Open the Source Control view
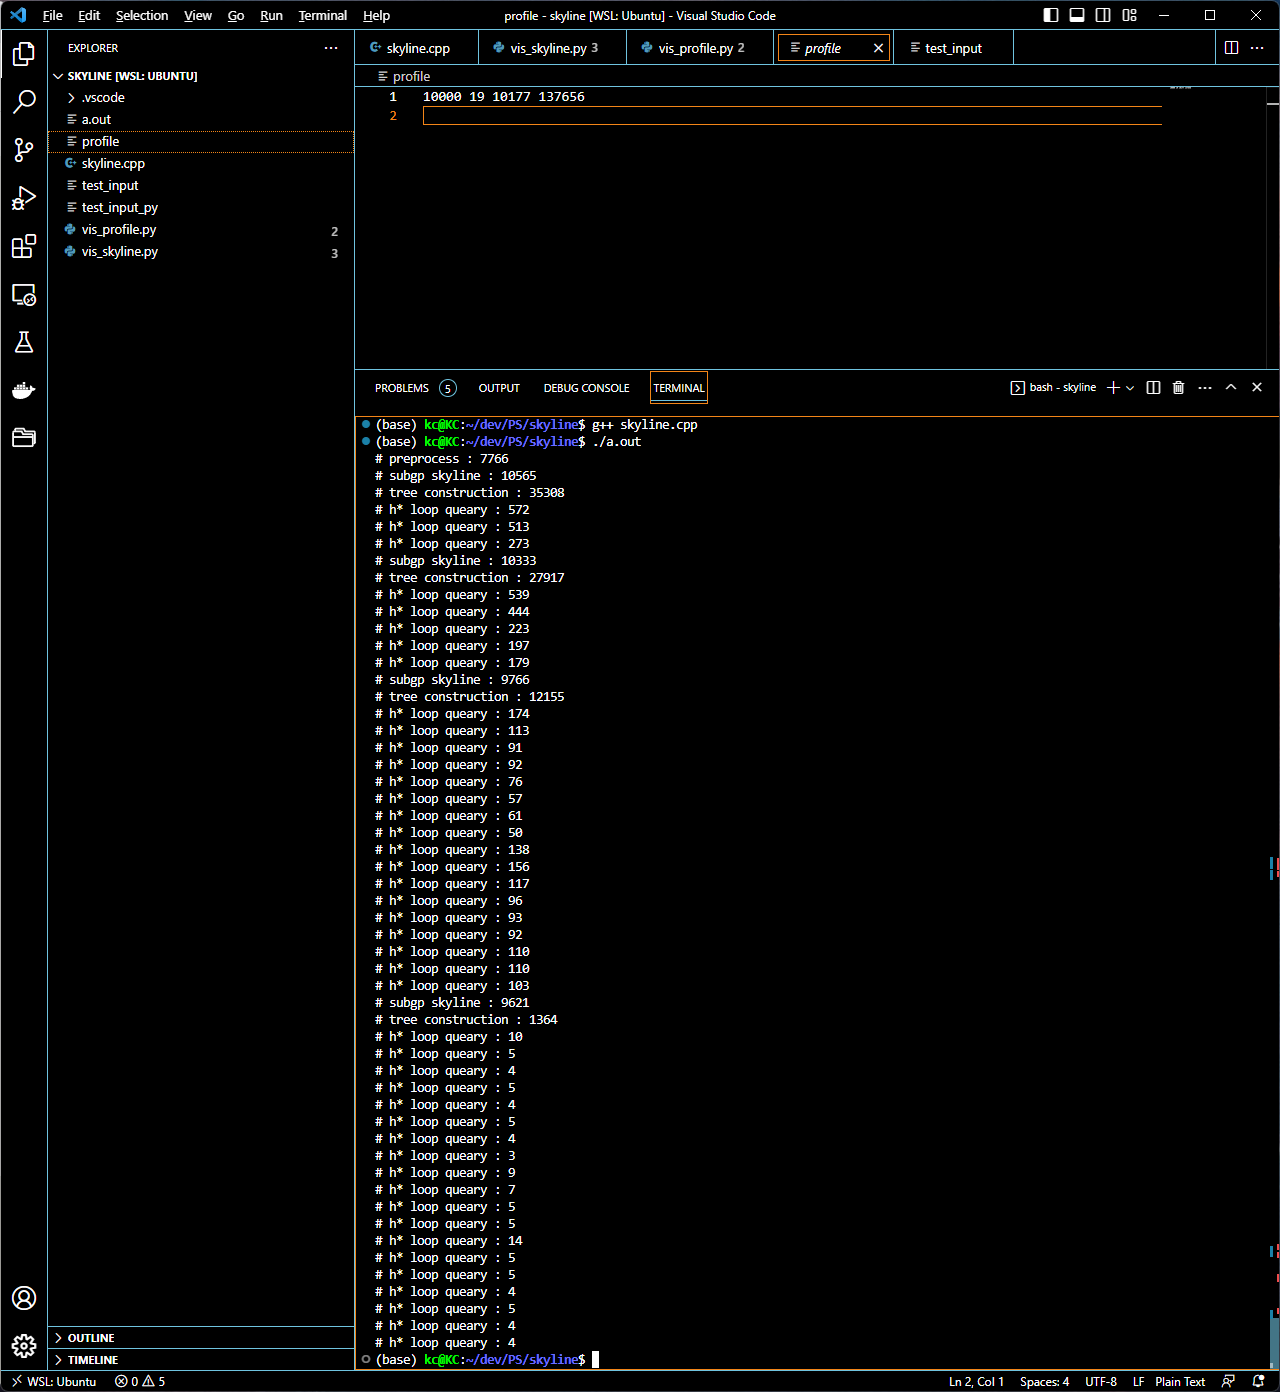 [x=24, y=150]
